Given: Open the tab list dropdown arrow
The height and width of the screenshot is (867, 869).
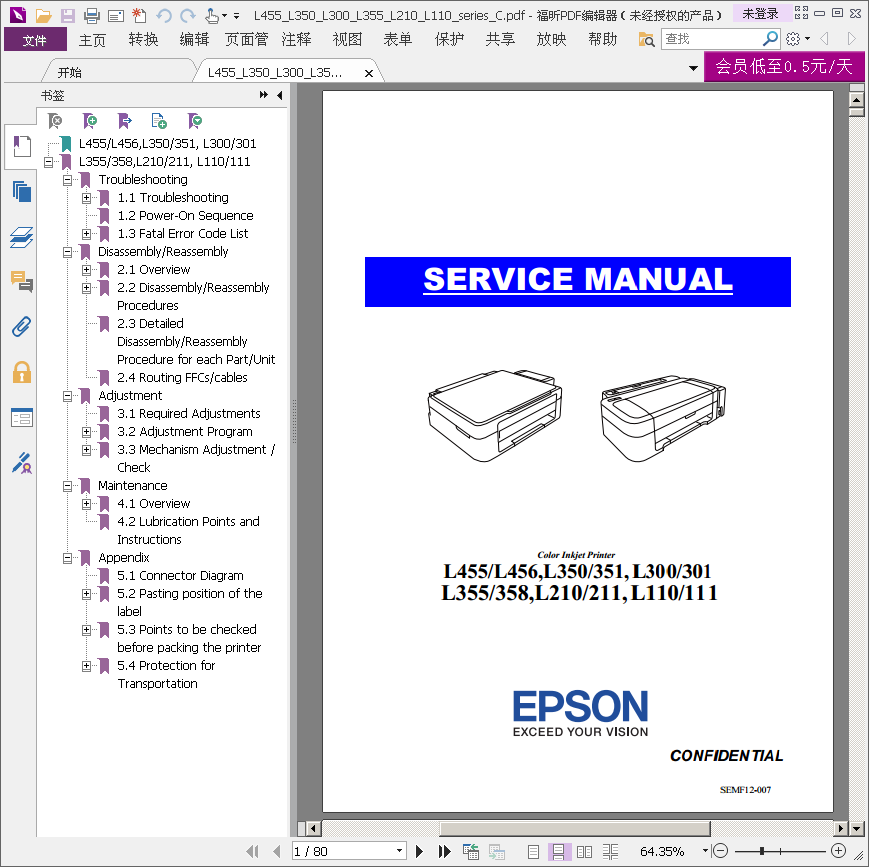Looking at the screenshot, I should coord(693,68).
